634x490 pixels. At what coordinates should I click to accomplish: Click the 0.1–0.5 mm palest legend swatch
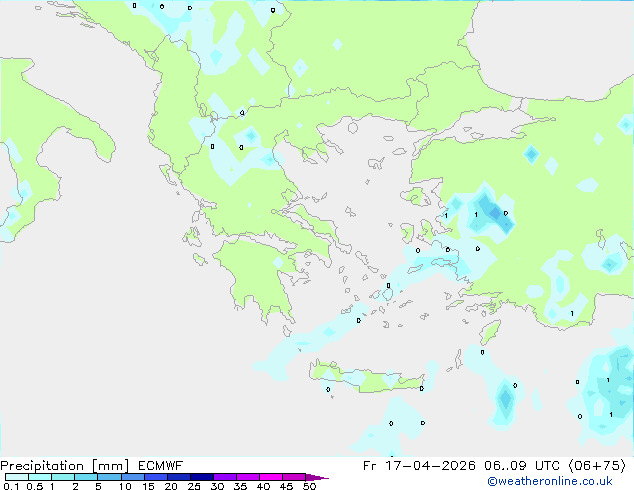click(17, 477)
